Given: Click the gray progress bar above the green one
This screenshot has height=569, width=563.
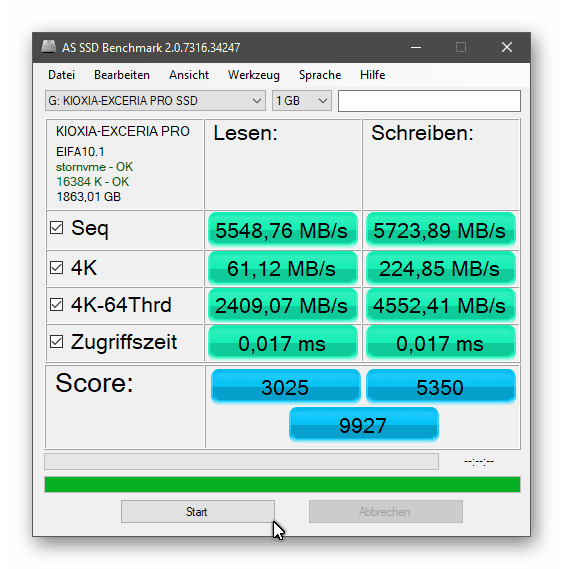Looking at the screenshot, I should point(241,461).
